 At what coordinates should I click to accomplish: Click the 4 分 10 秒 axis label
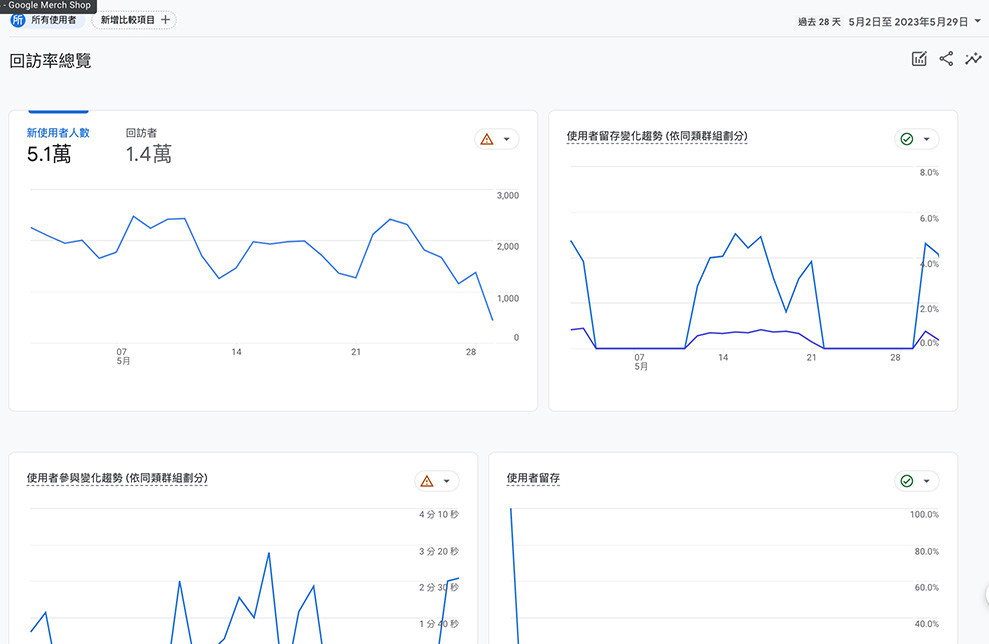[x=439, y=515]
